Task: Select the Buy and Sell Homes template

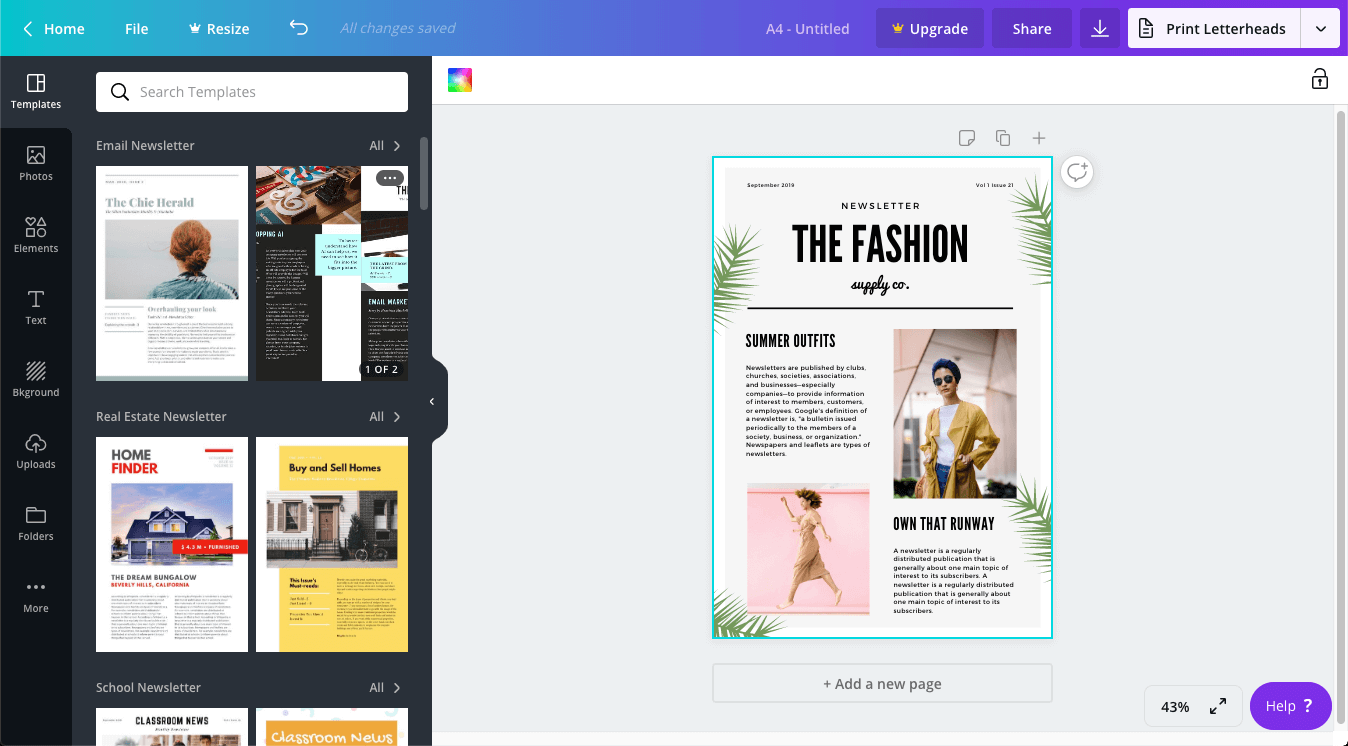Action: pos(332,544)
